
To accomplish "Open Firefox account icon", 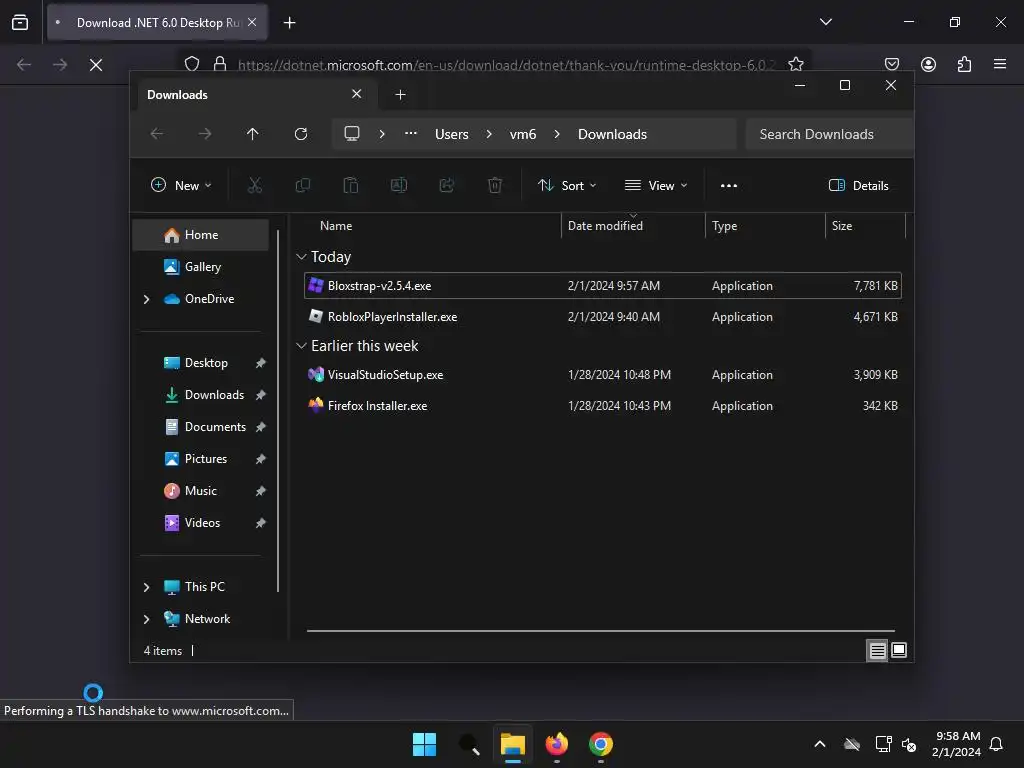I will click(x=928, y=64).
